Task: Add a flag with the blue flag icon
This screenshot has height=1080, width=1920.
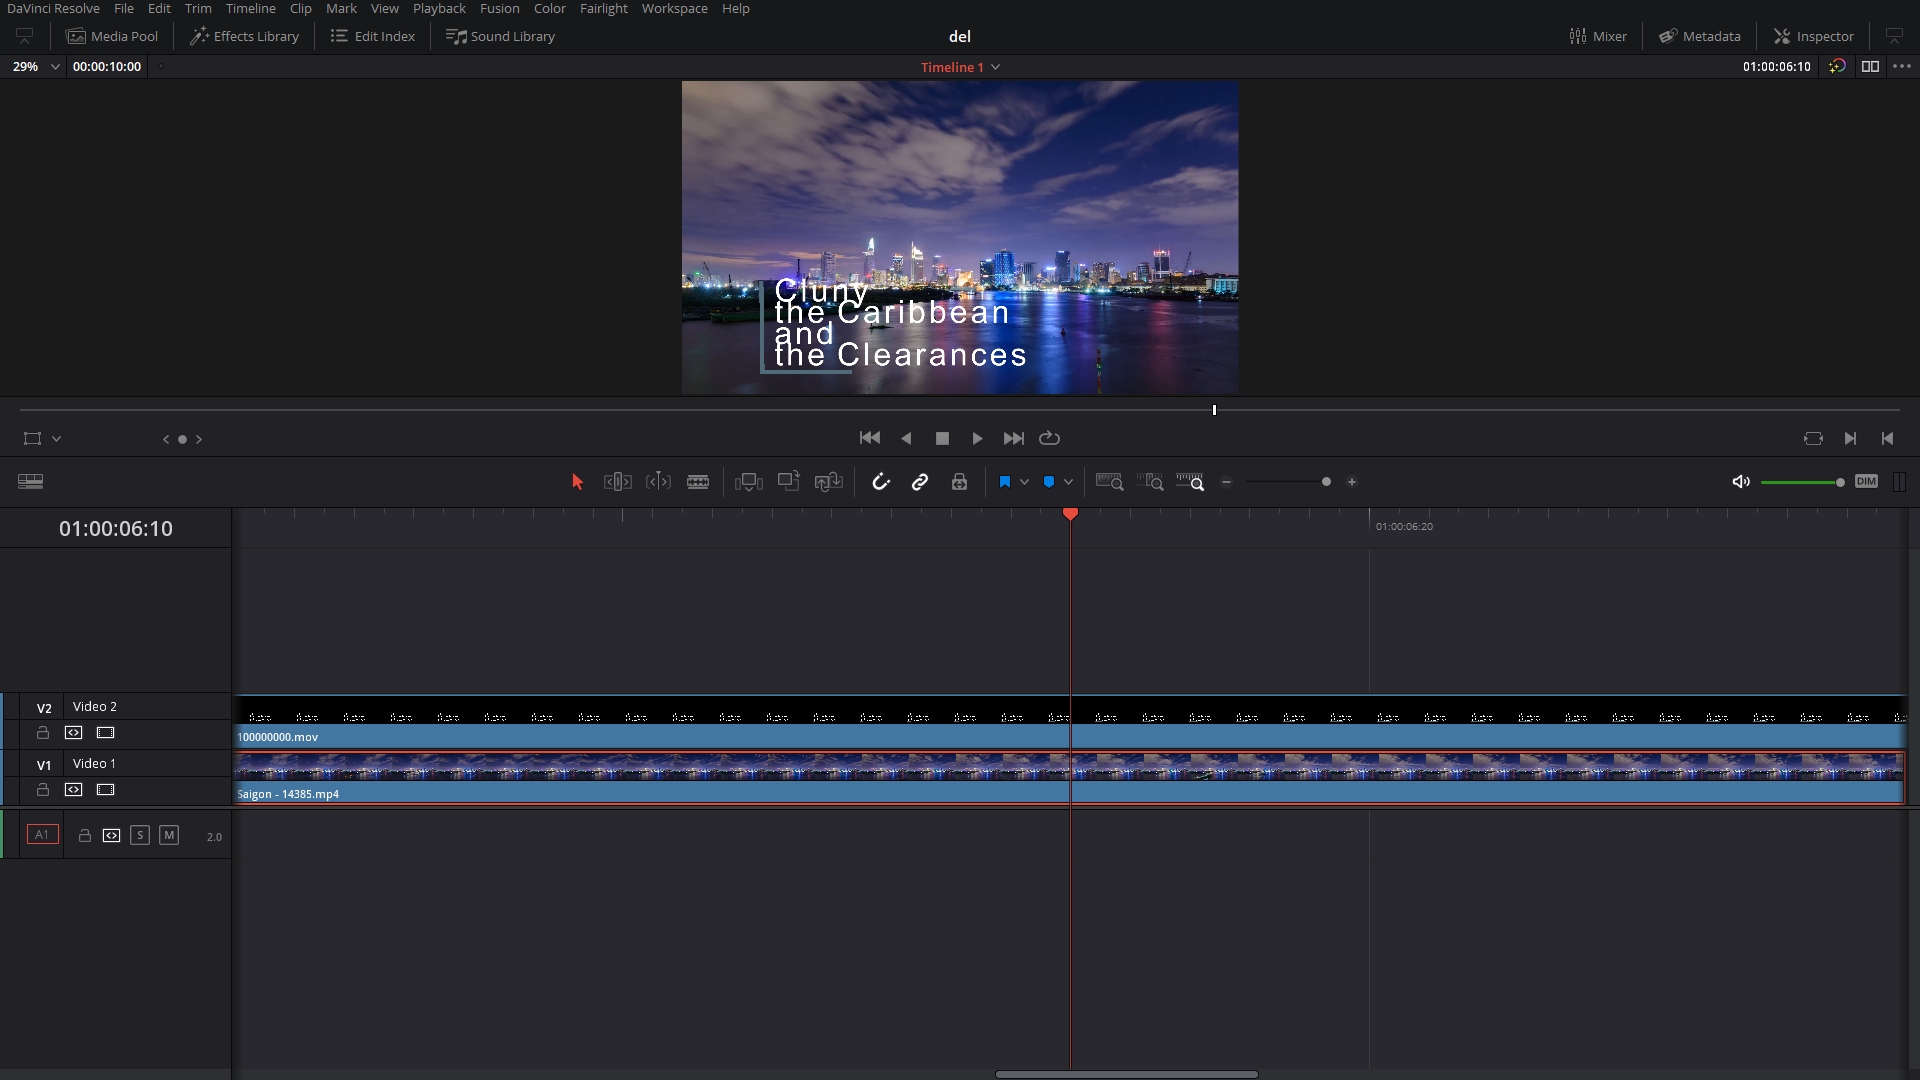Action: (x=1005, y=482)
